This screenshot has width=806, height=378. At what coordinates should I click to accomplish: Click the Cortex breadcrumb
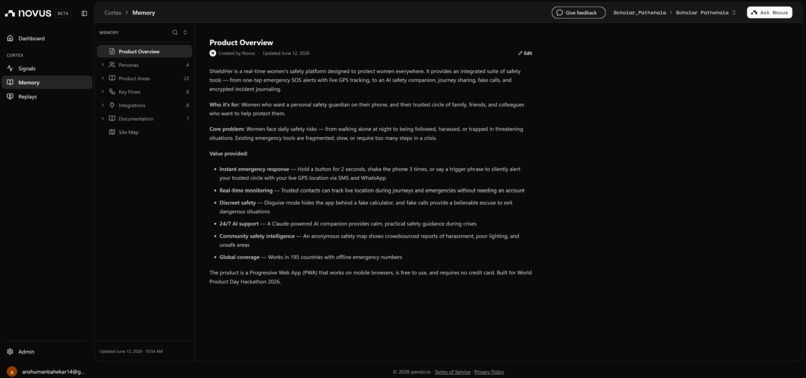(113, 13)
